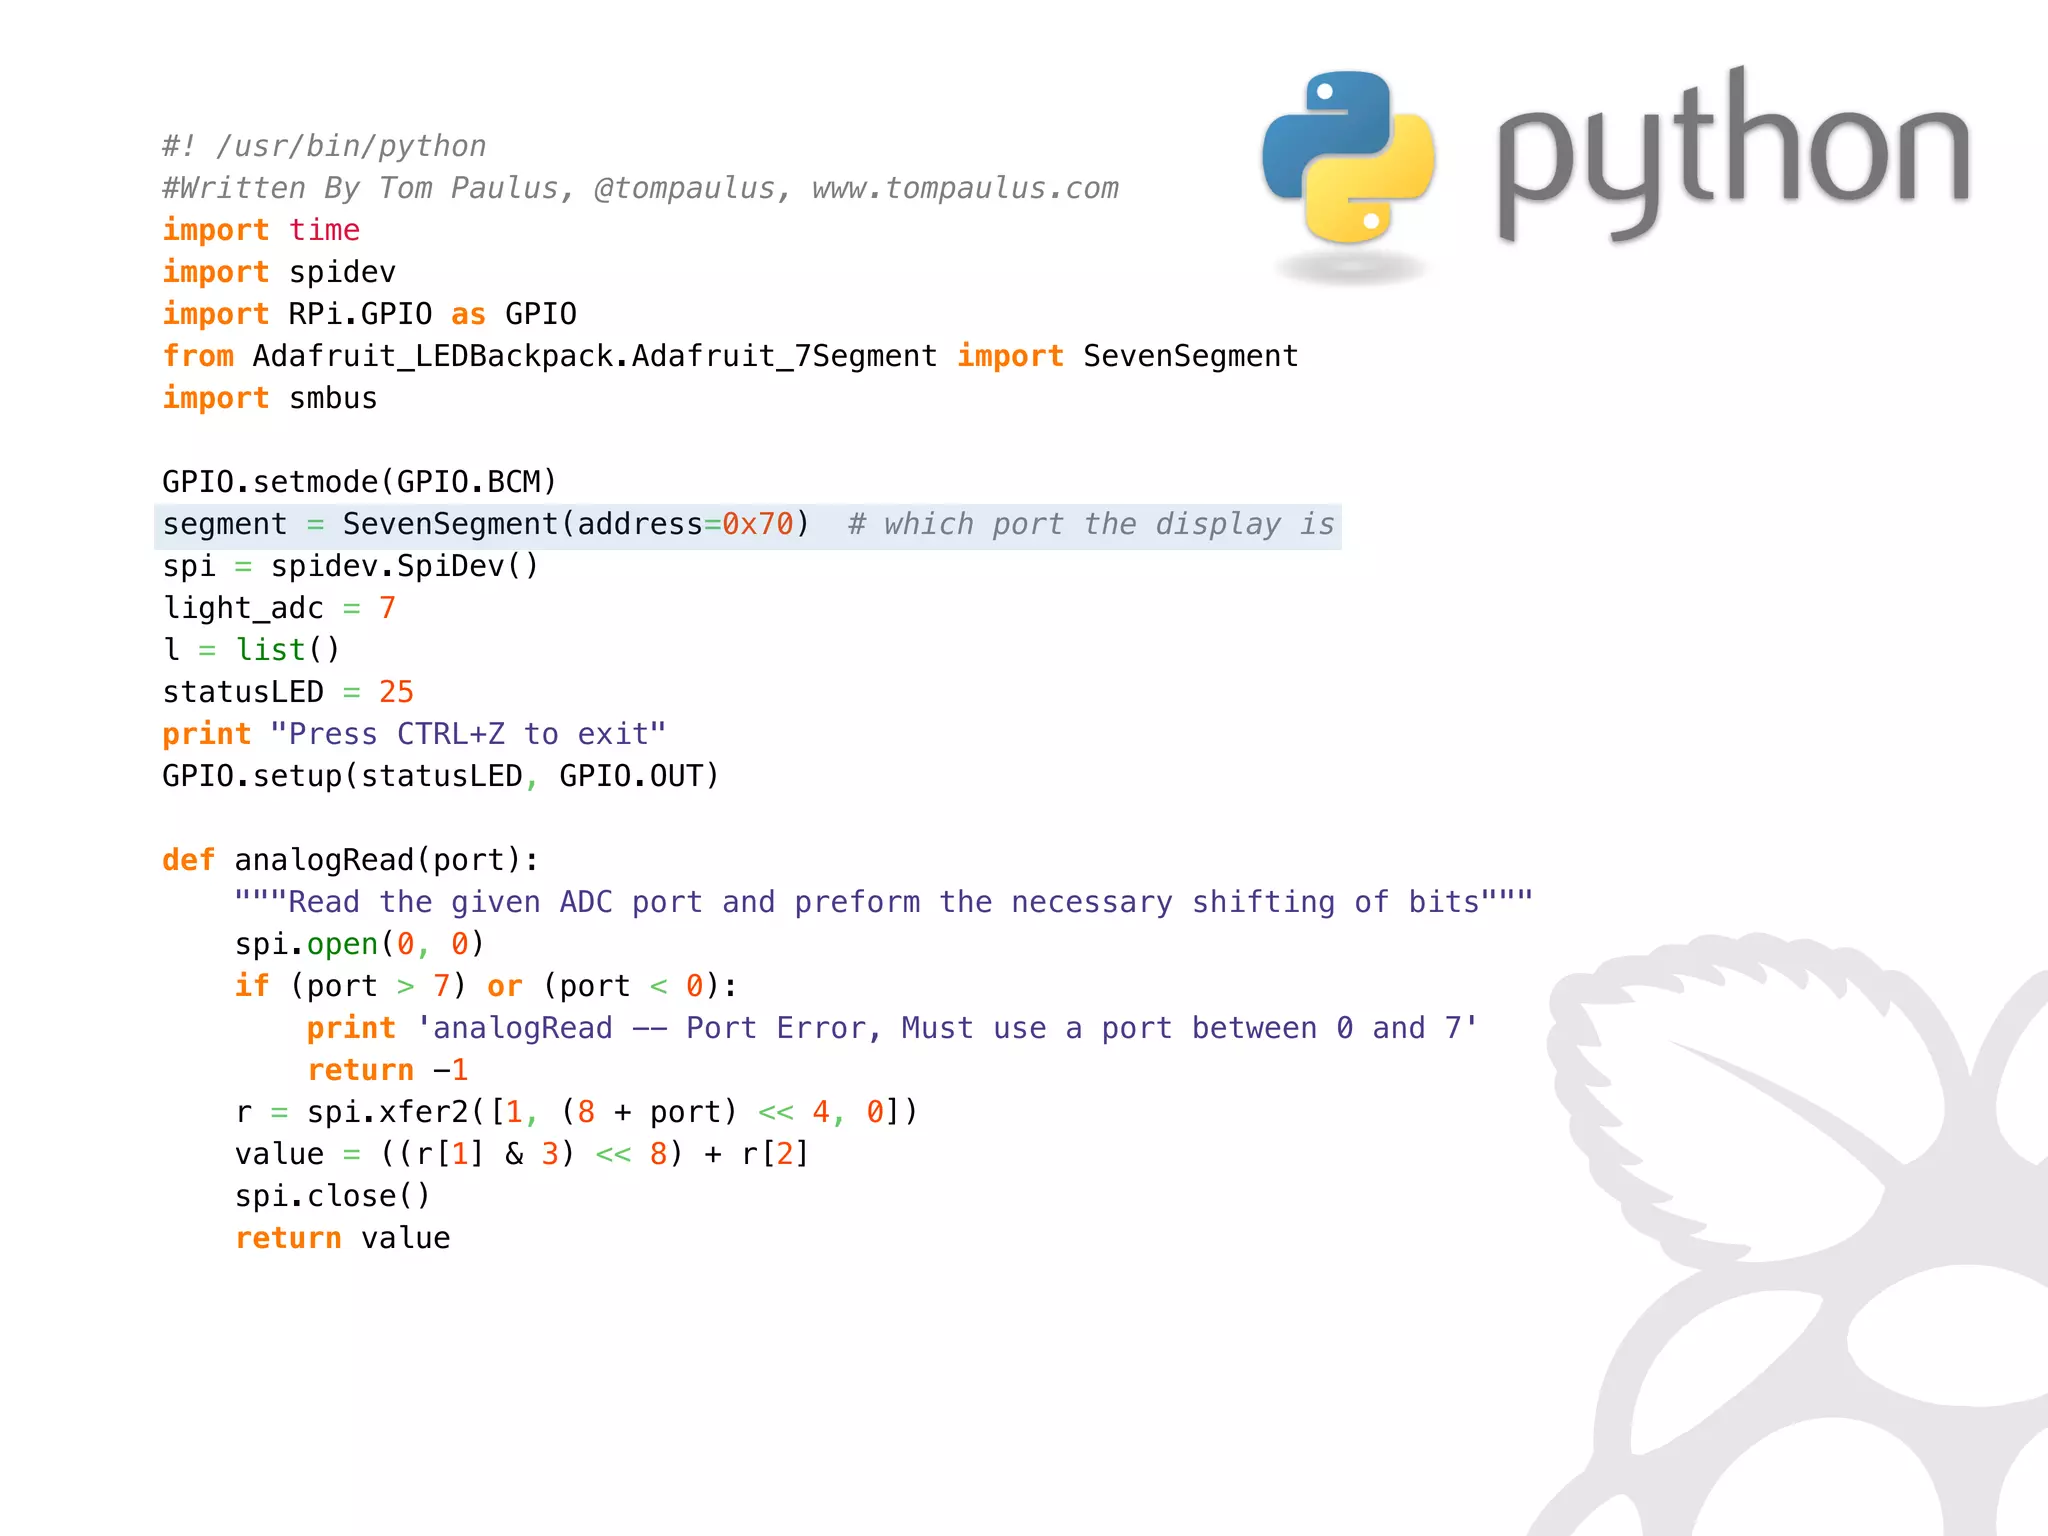Click the 'return value' line
The image size is (2048, 1536).
342,1238
